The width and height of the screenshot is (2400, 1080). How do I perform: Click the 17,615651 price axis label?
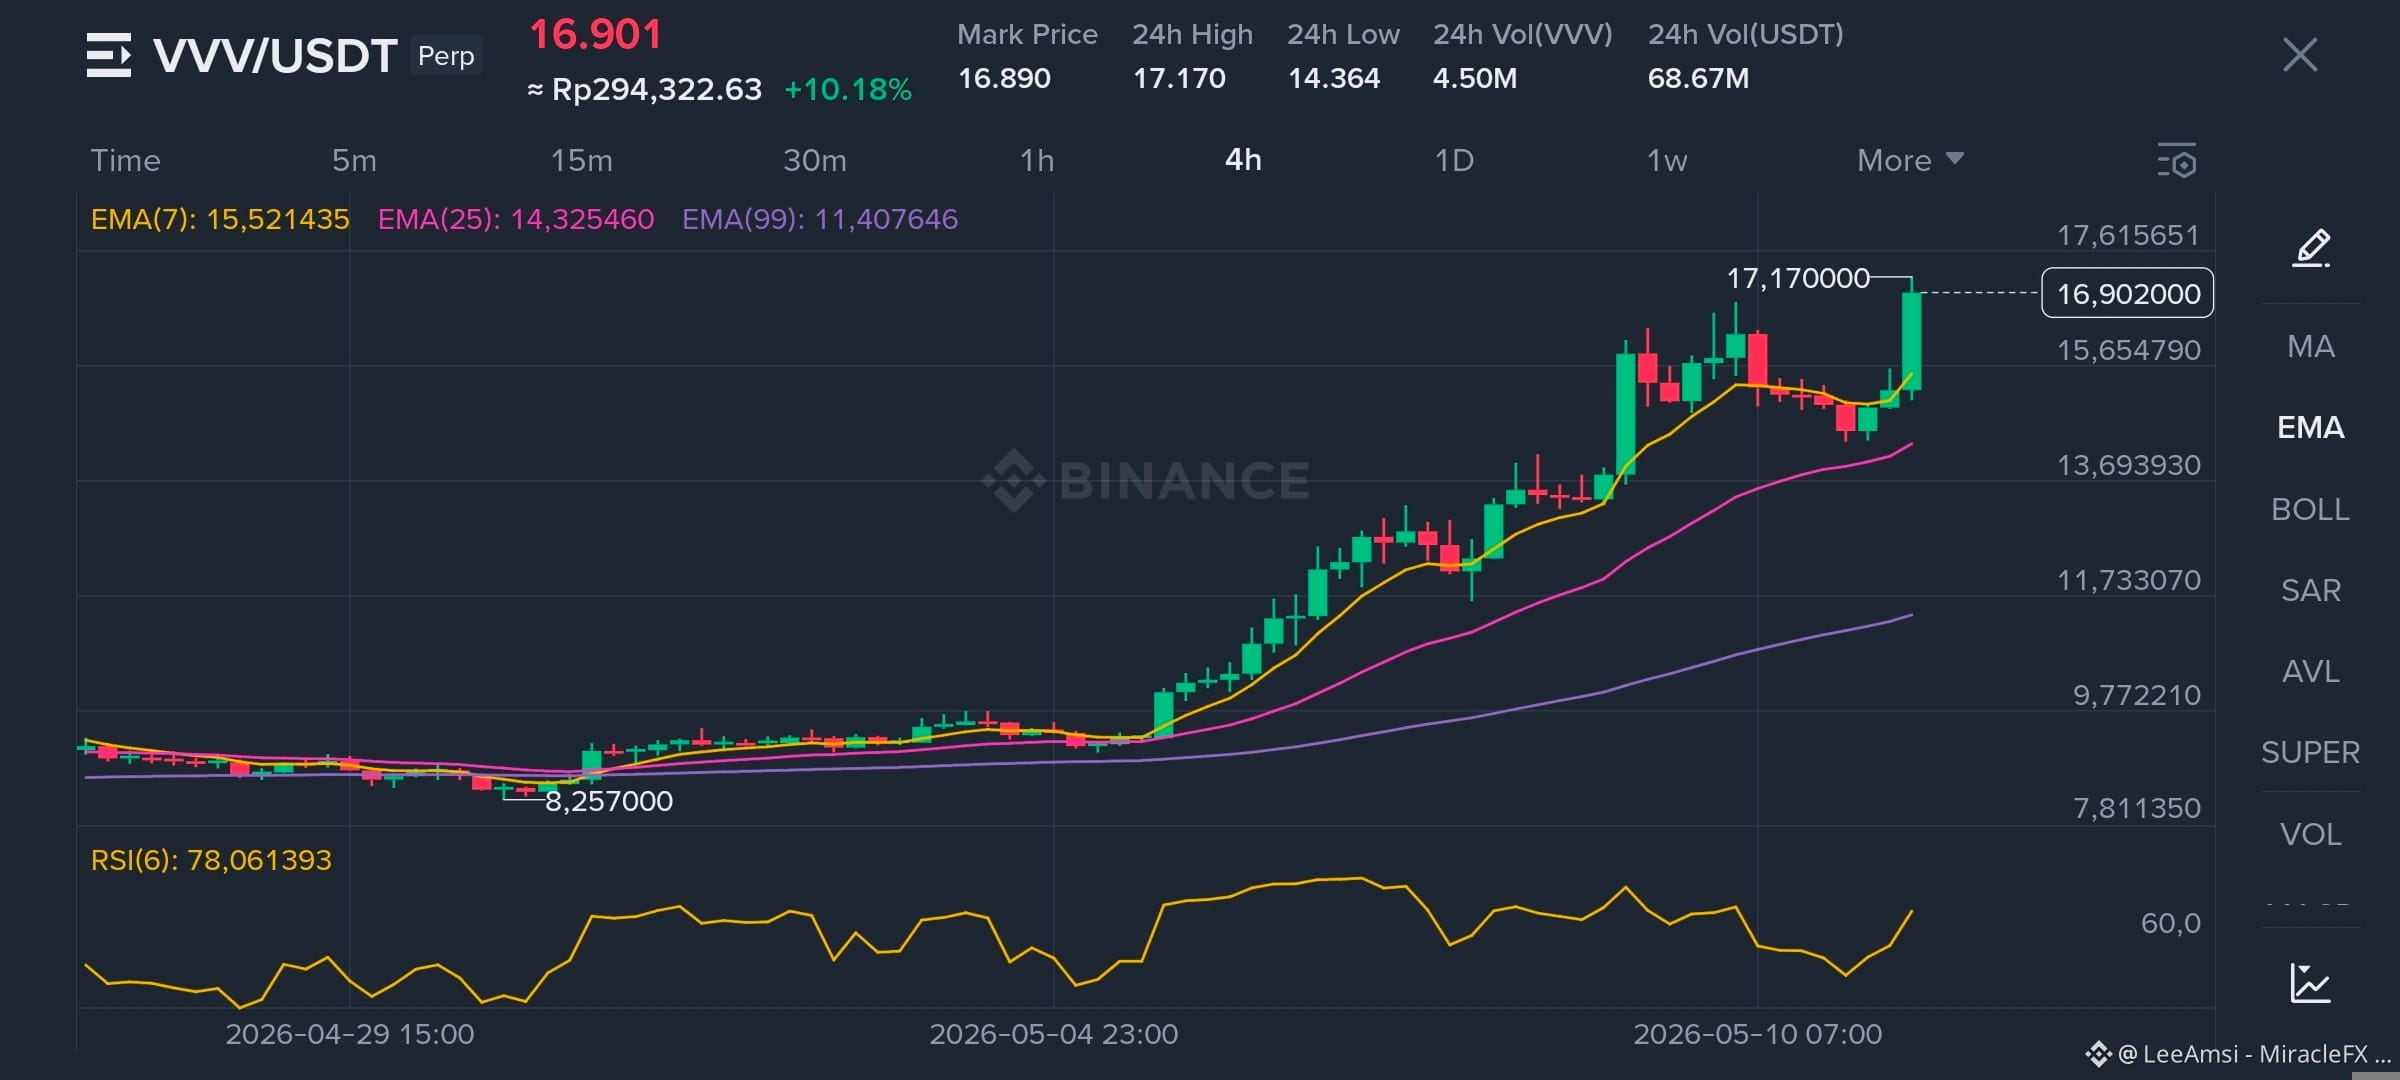(2128, 235)
